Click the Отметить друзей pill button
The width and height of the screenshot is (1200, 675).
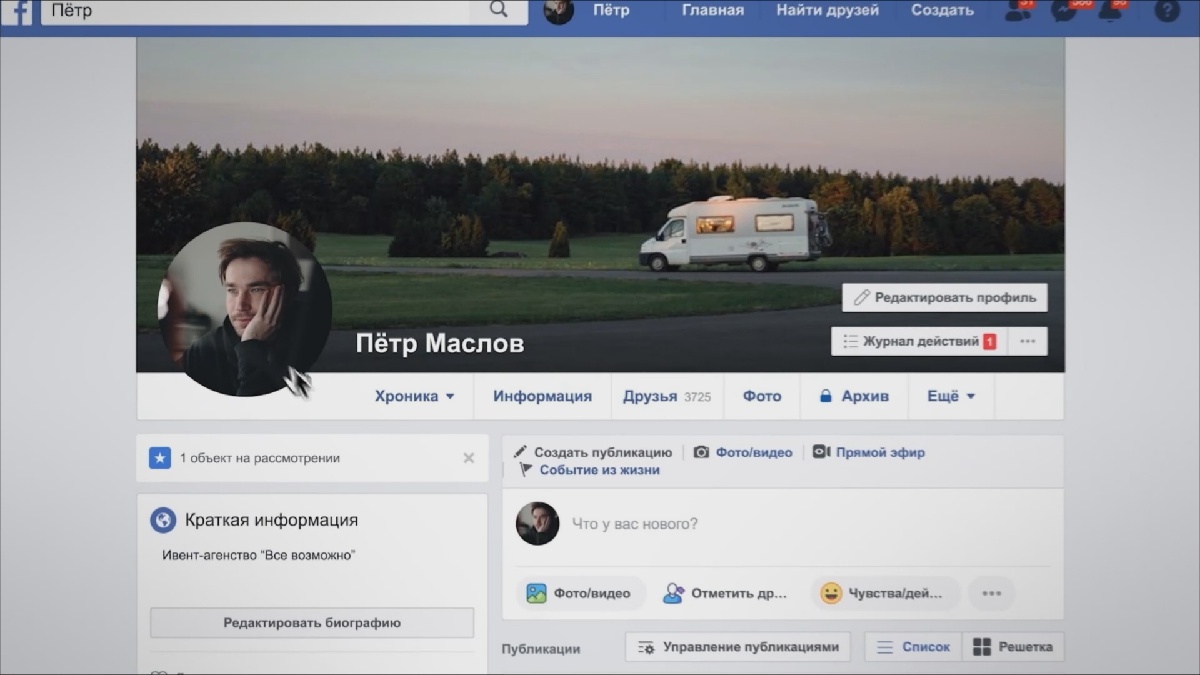pos(726,593)
